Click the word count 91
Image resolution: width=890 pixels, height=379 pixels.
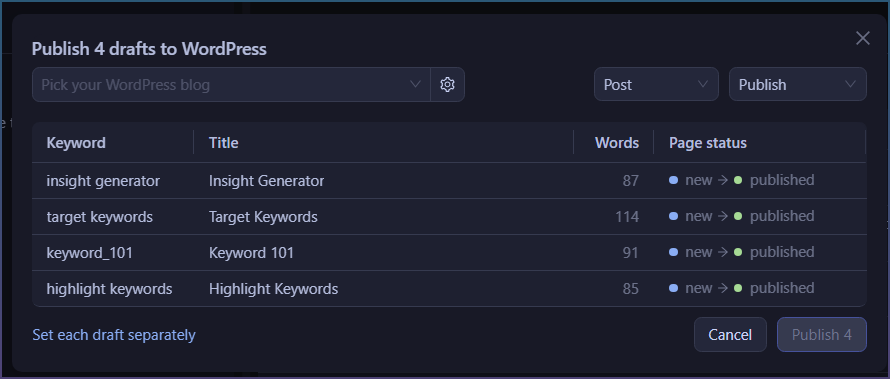tap(631, 252)
